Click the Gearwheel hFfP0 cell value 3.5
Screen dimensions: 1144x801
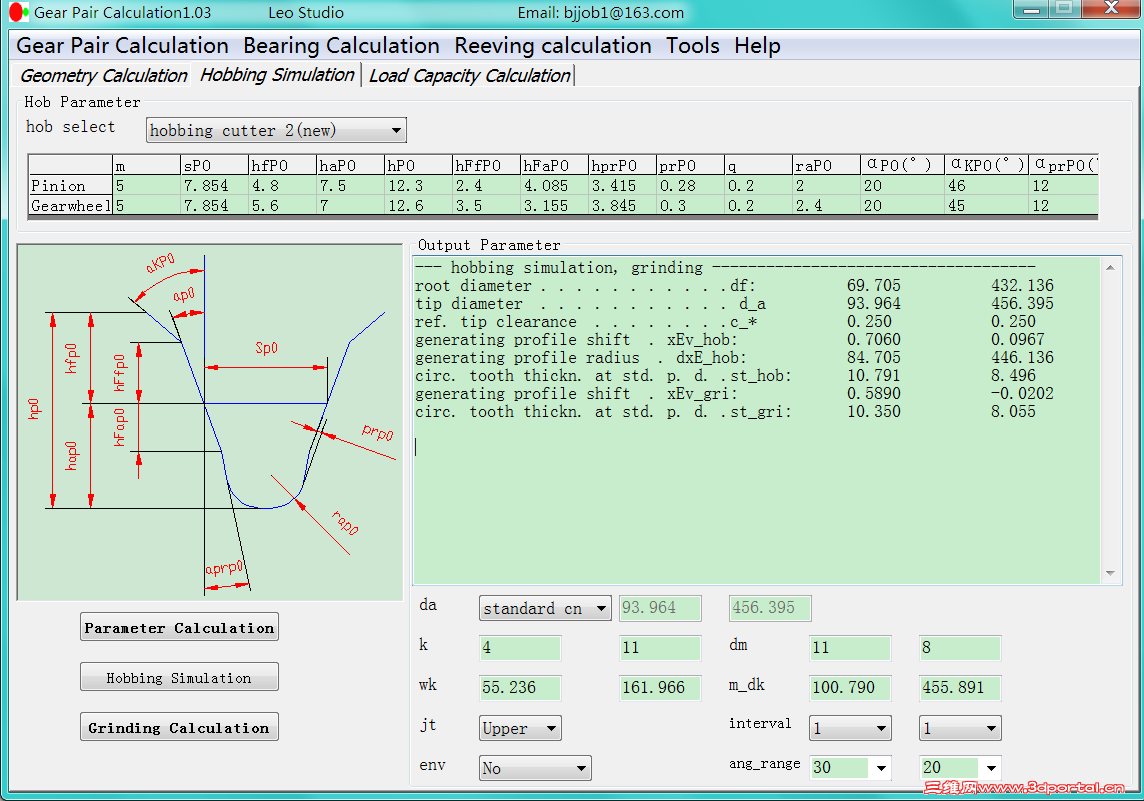coord(486,206)
